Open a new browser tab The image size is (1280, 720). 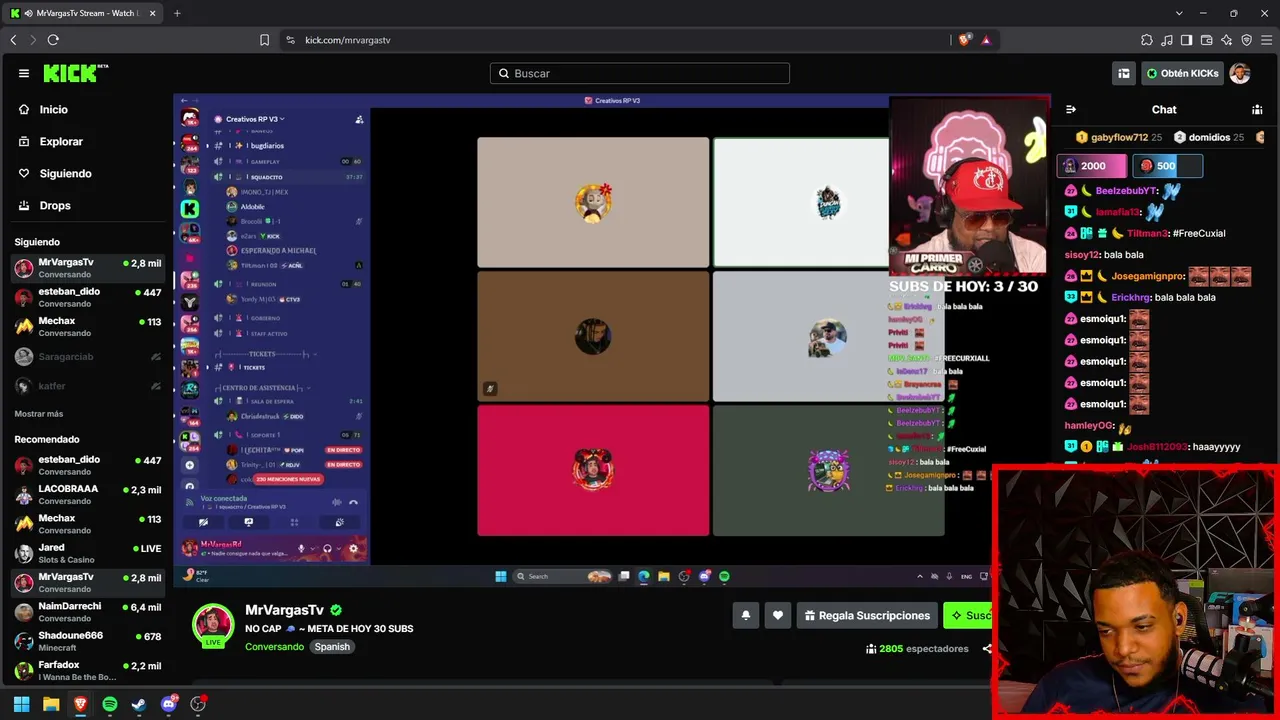tap(177, 13)
